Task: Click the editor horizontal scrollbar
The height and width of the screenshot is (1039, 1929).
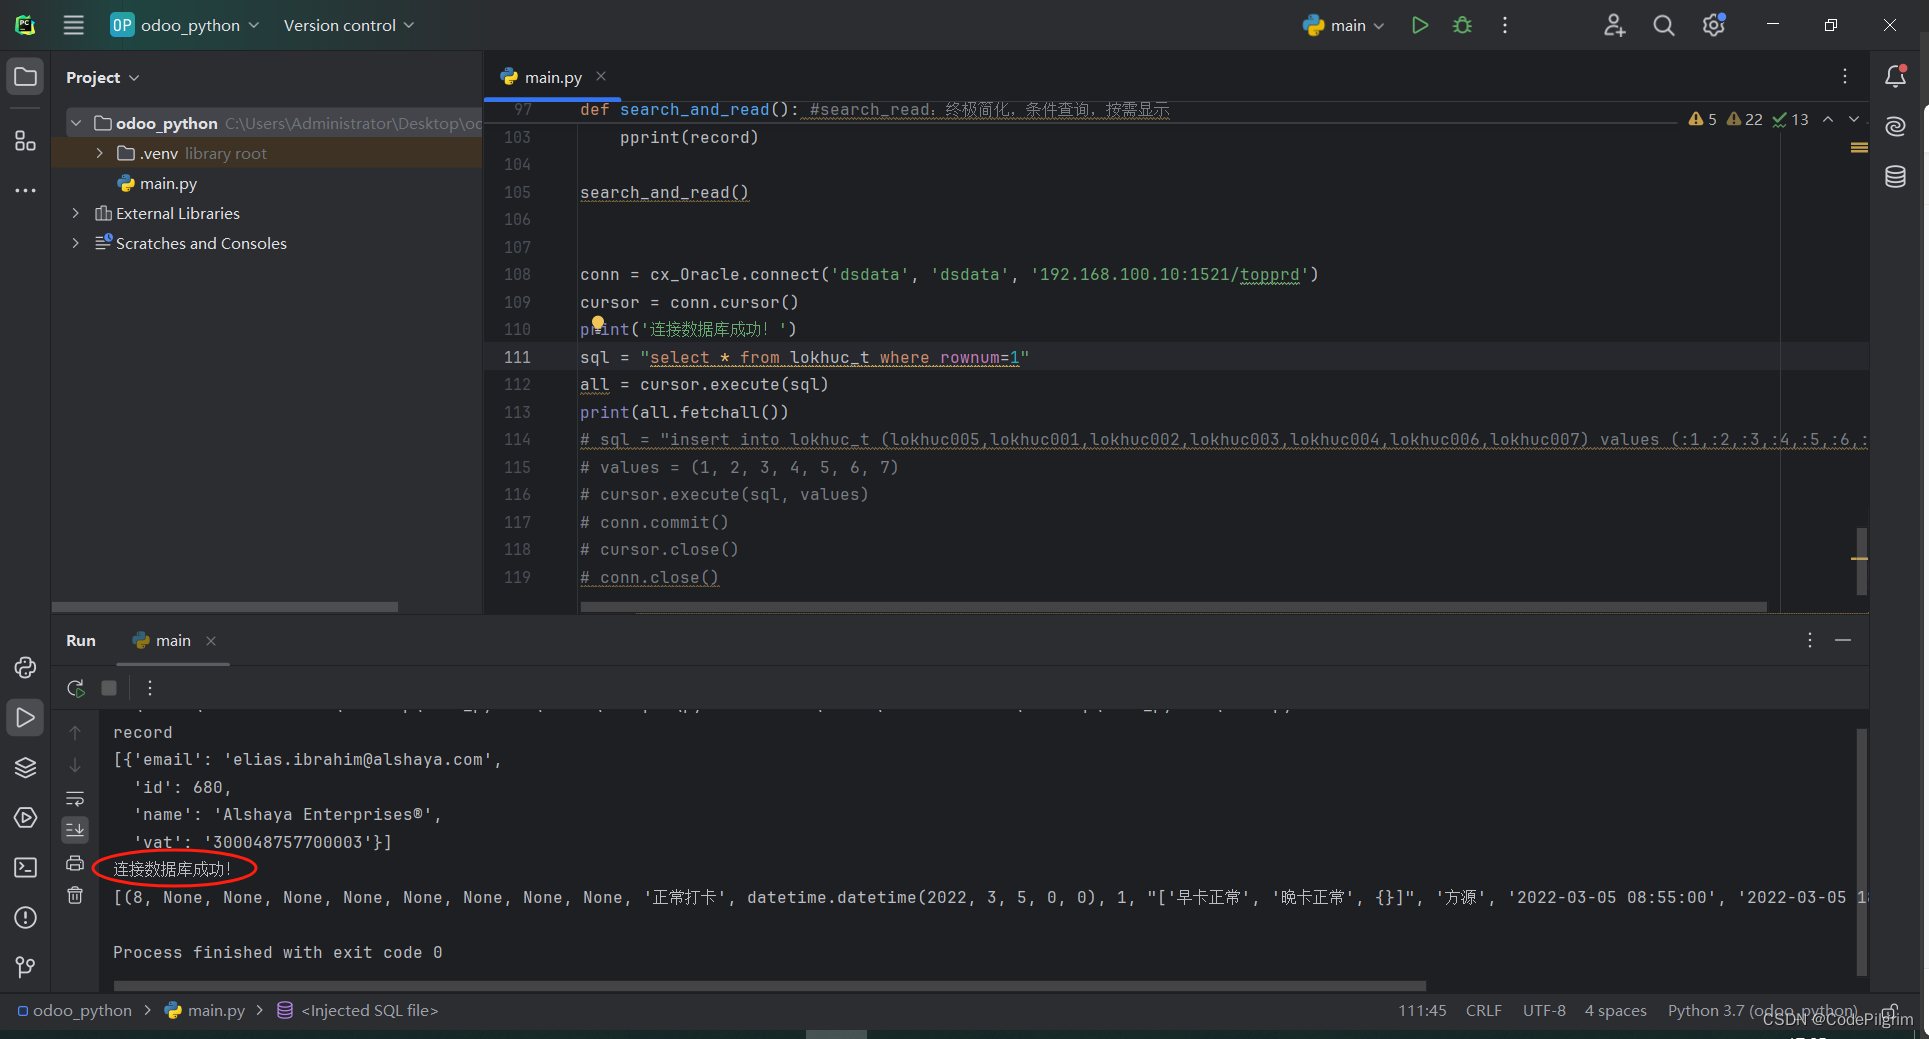Action: point(1100,606)
